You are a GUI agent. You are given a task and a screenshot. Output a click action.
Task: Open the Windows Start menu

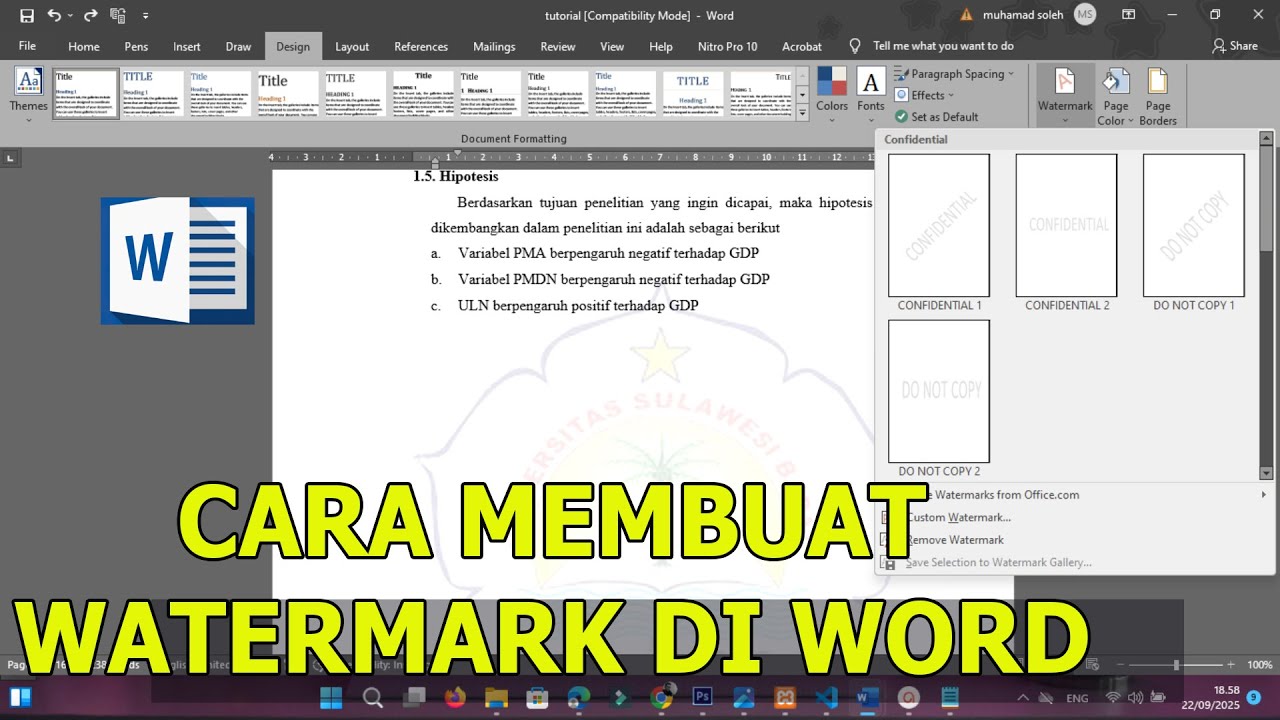(x=331, y=697)
